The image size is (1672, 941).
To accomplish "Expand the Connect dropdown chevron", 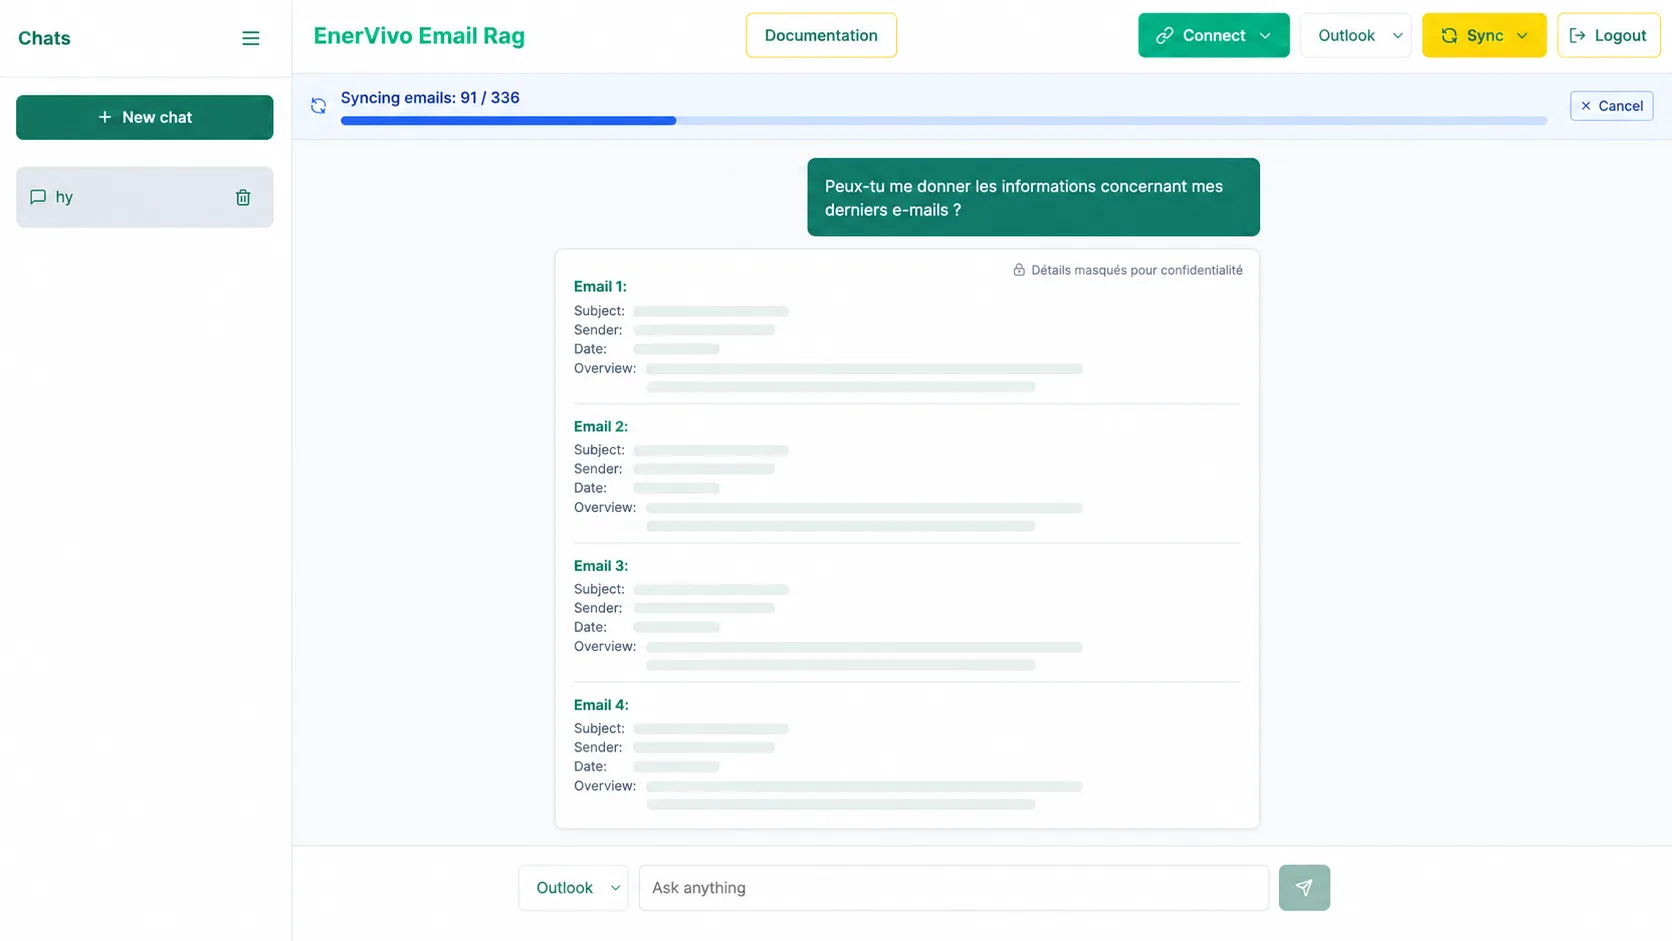I will pyautogui.click(x=1265, y=36).
